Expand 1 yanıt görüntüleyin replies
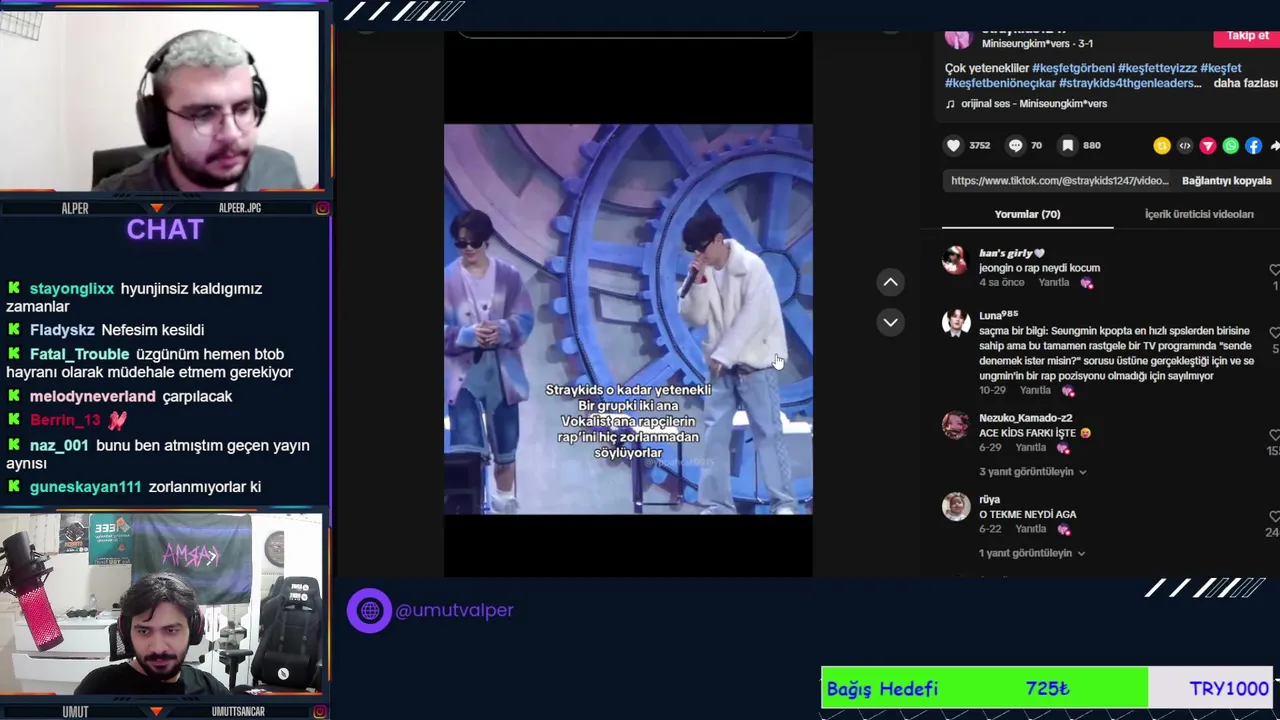This screenshot has width=1280, height=720. (x=1031, y=553)
